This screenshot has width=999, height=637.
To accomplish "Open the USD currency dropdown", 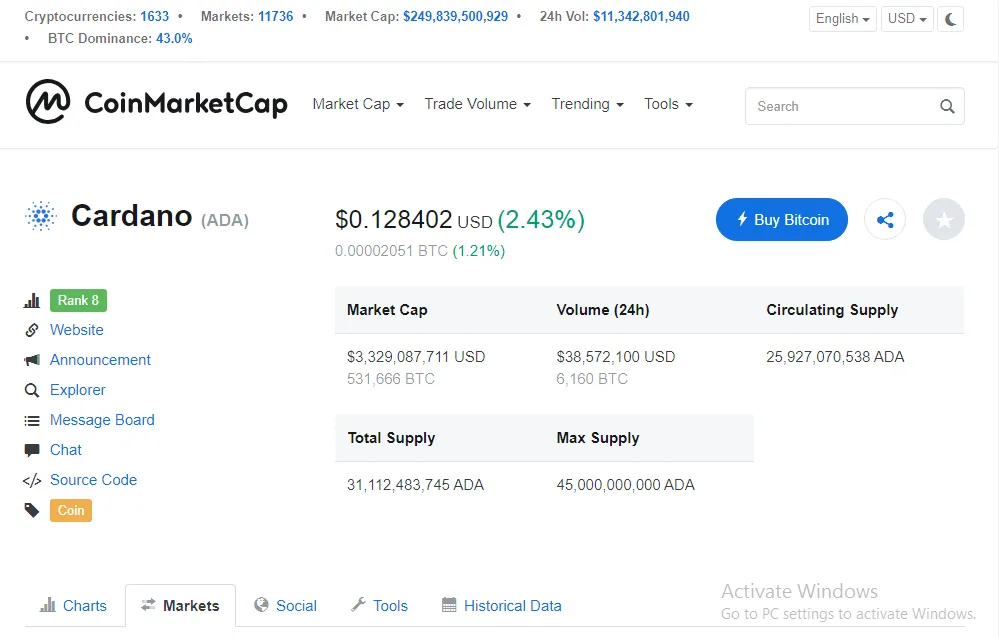I will (907, 18).
